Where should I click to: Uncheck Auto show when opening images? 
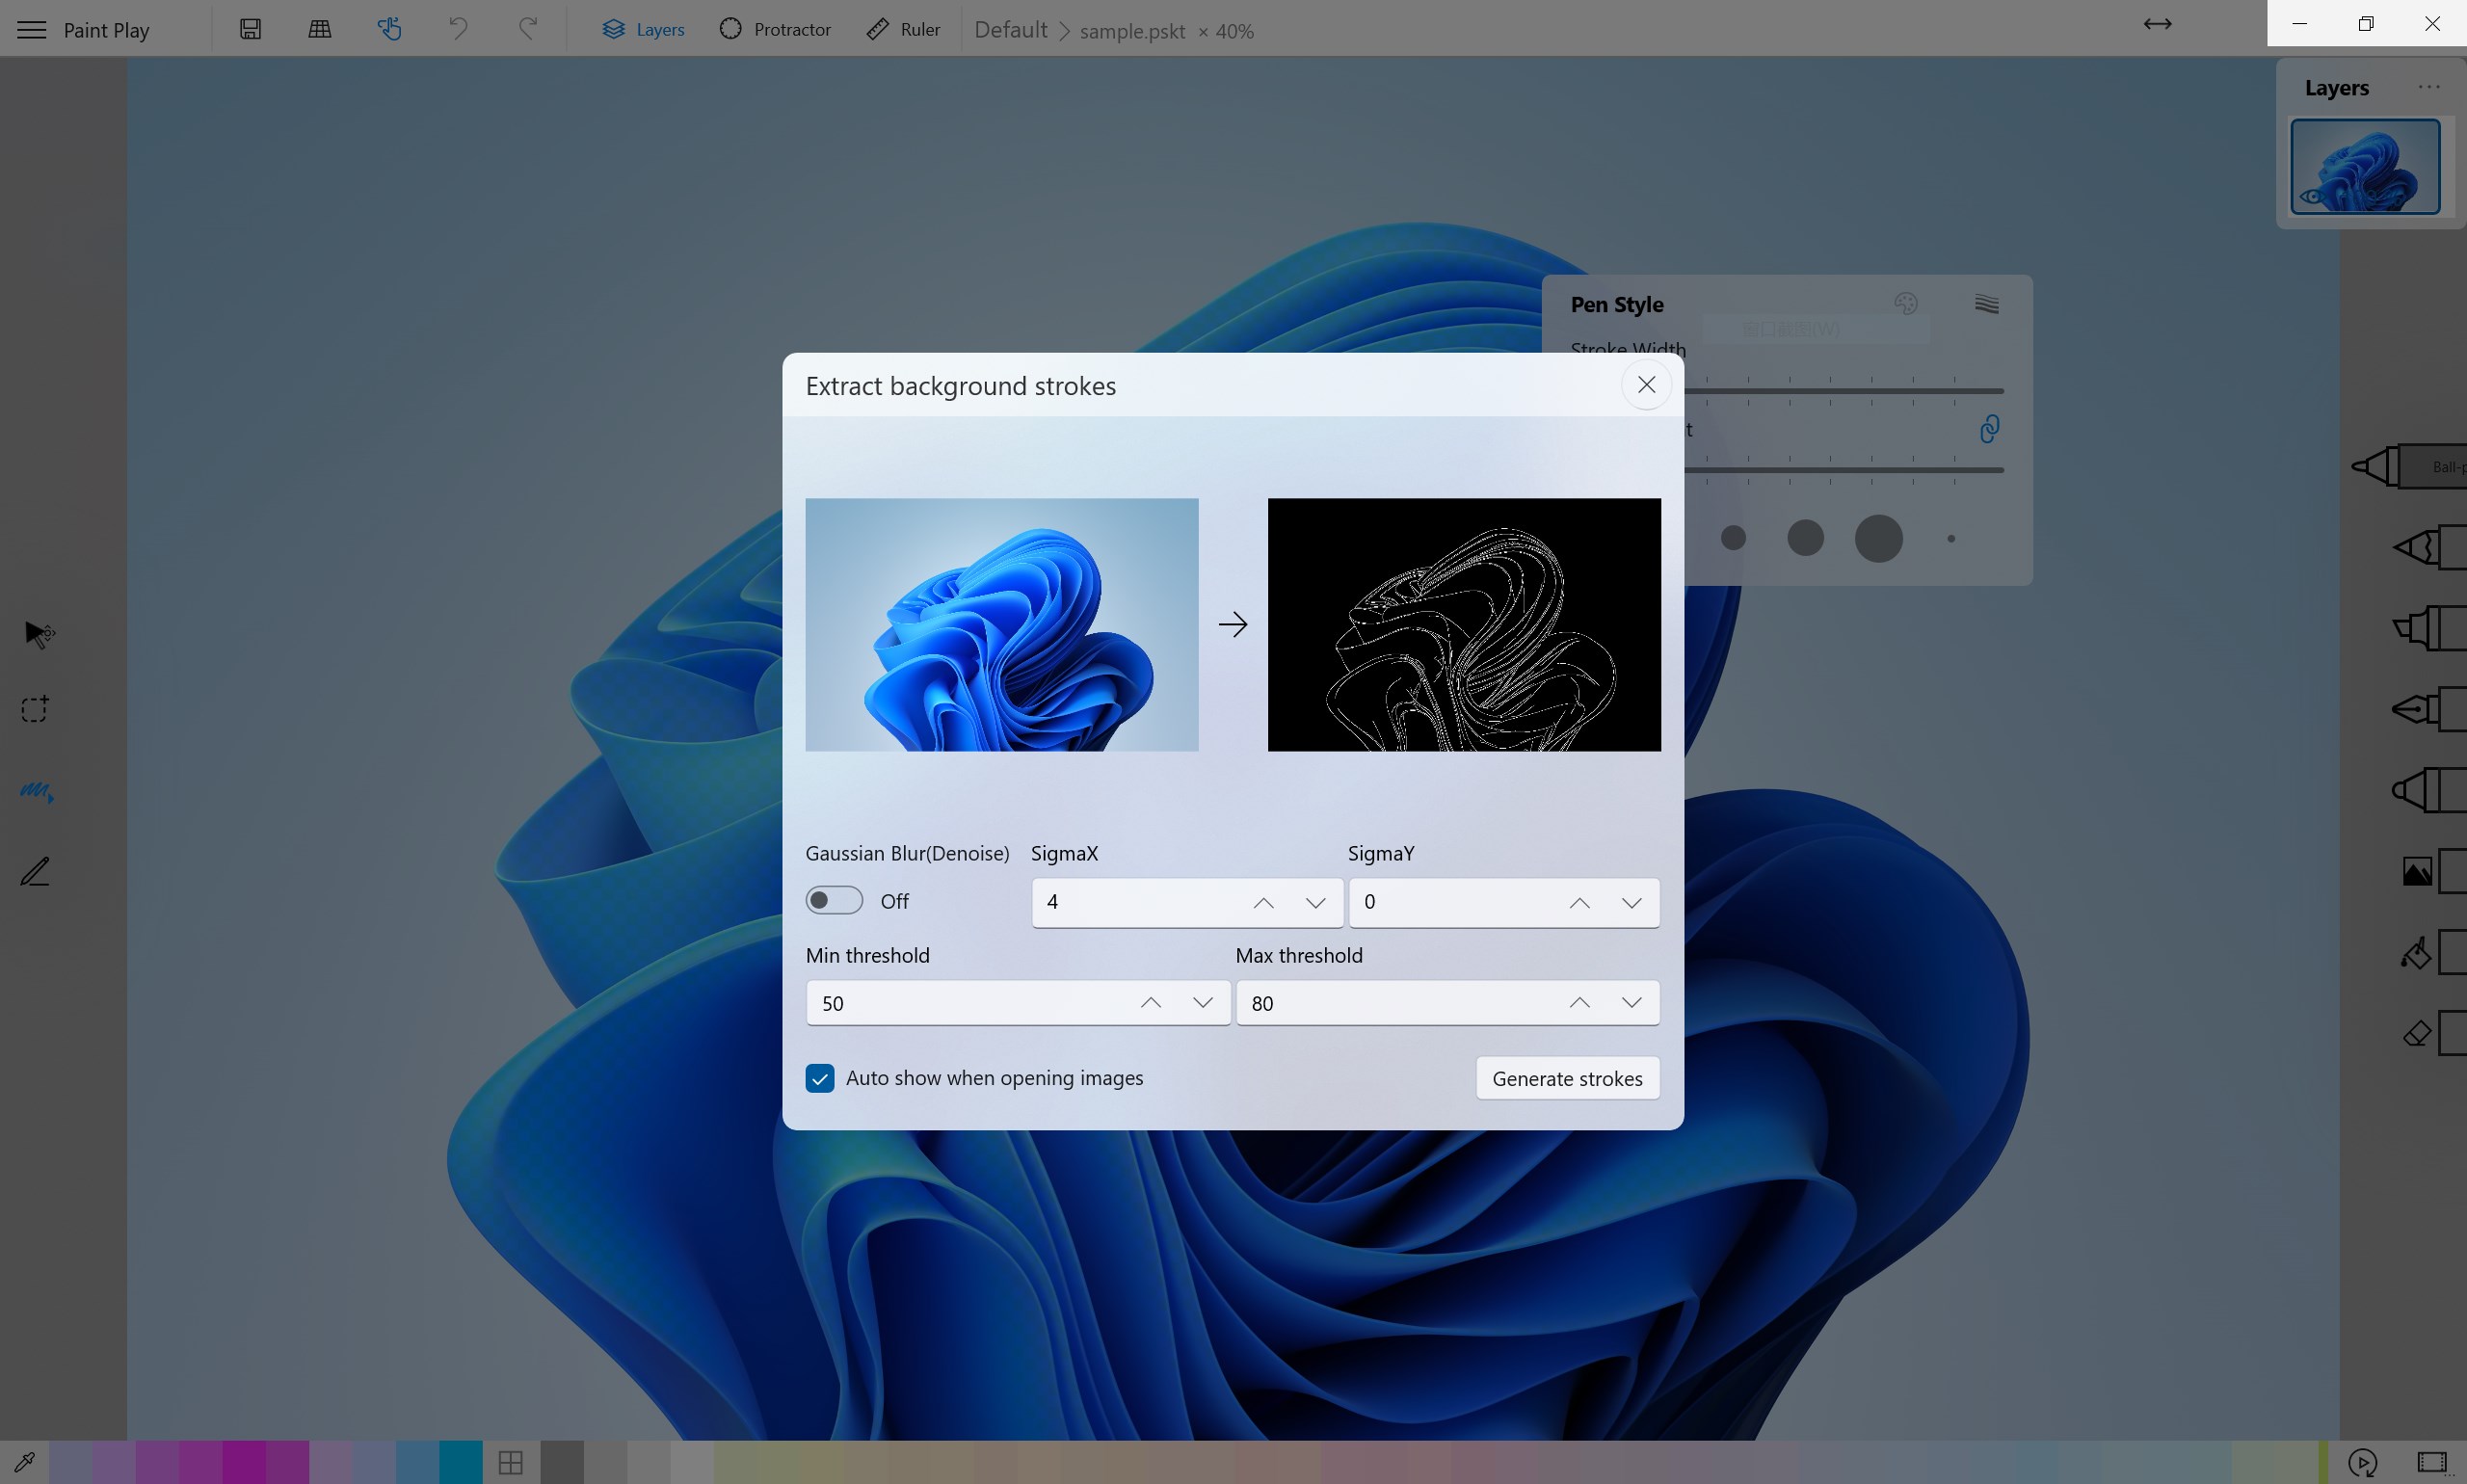click(x=820, y=1078)
